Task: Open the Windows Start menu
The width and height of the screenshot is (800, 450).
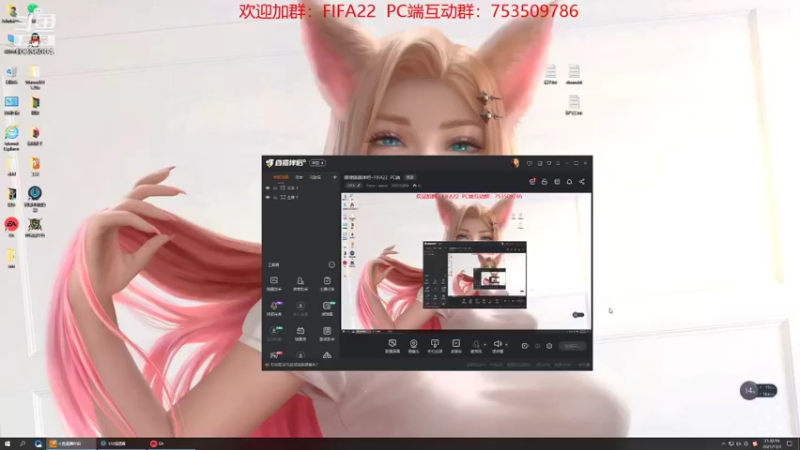Action: click(x=7, y=444)
